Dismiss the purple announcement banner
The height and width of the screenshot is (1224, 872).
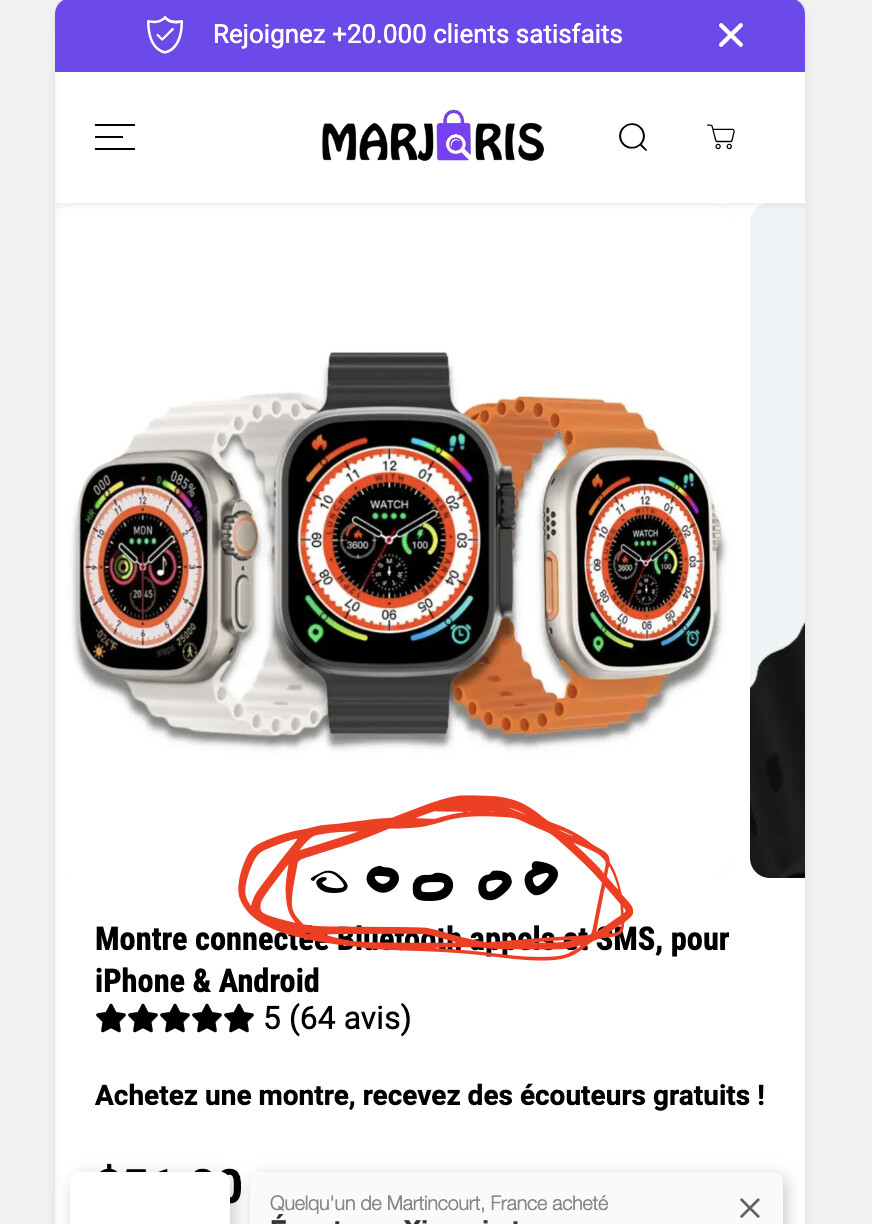731,35
